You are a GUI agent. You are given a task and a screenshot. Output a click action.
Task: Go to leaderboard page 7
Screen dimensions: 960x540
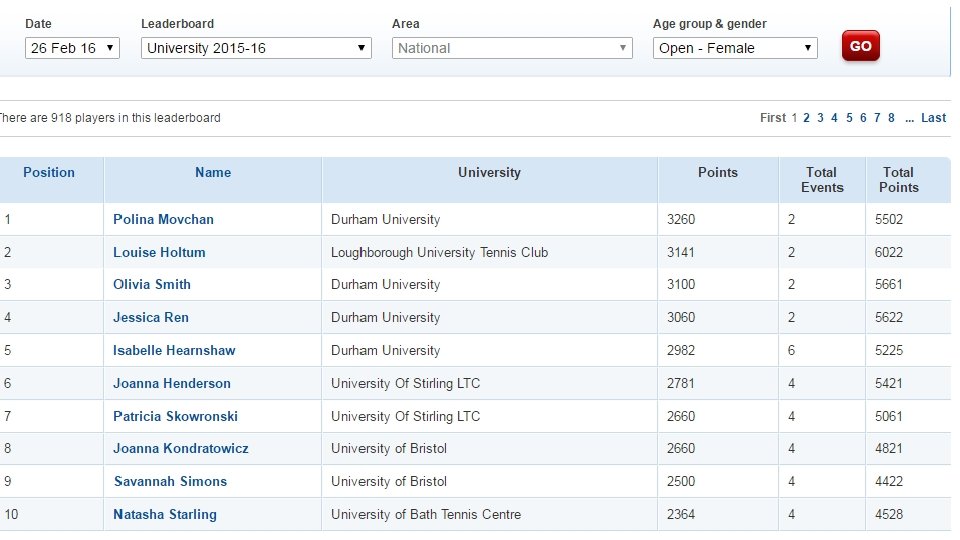pos(877,118)
